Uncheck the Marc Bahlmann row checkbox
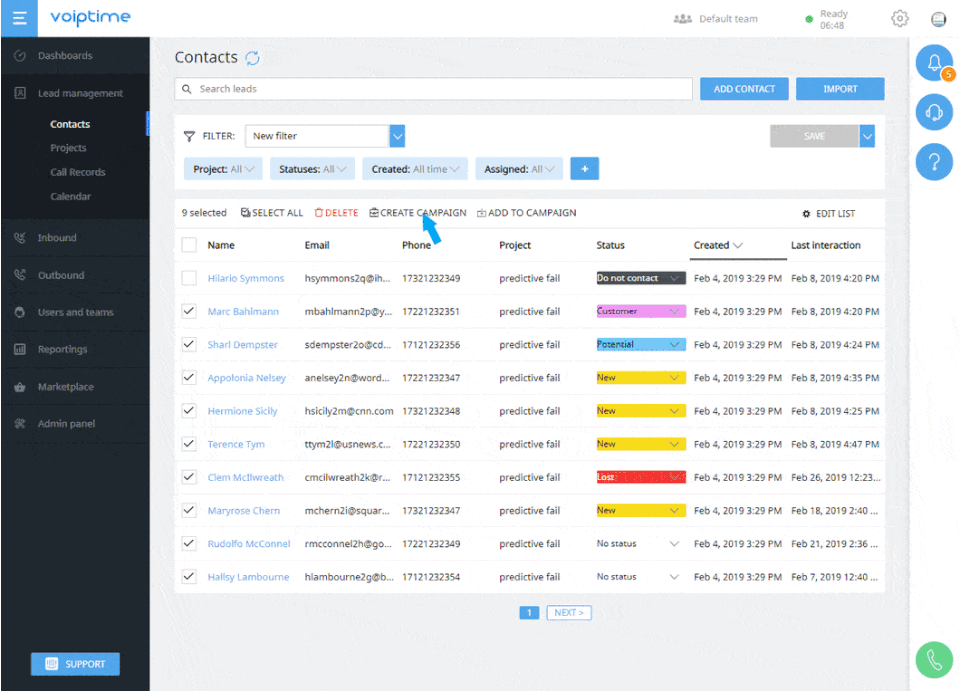 [189, 311]
